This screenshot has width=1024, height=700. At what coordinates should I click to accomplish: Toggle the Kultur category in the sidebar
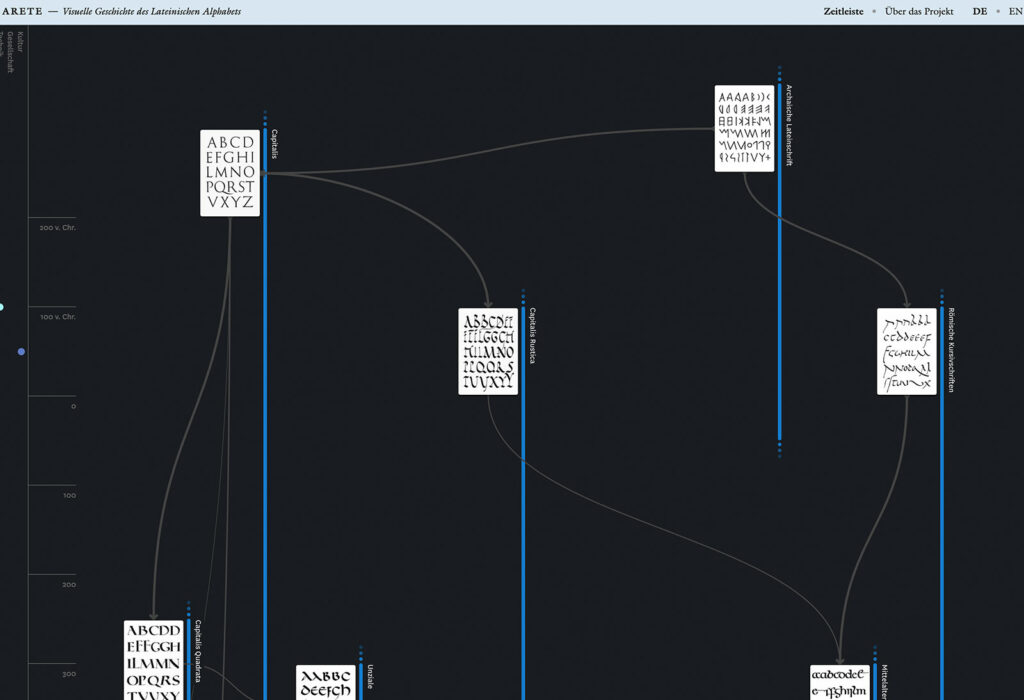20,40
